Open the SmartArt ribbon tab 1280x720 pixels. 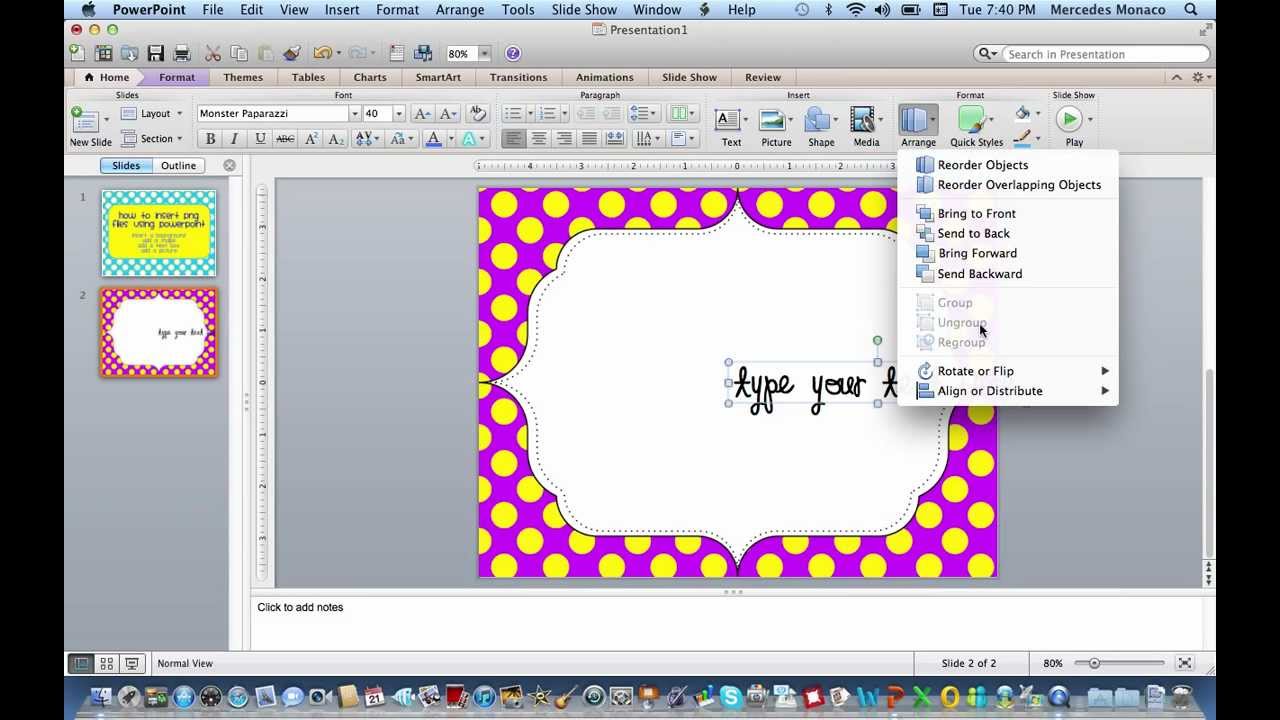pyautogui.click(x=438, y=77)
